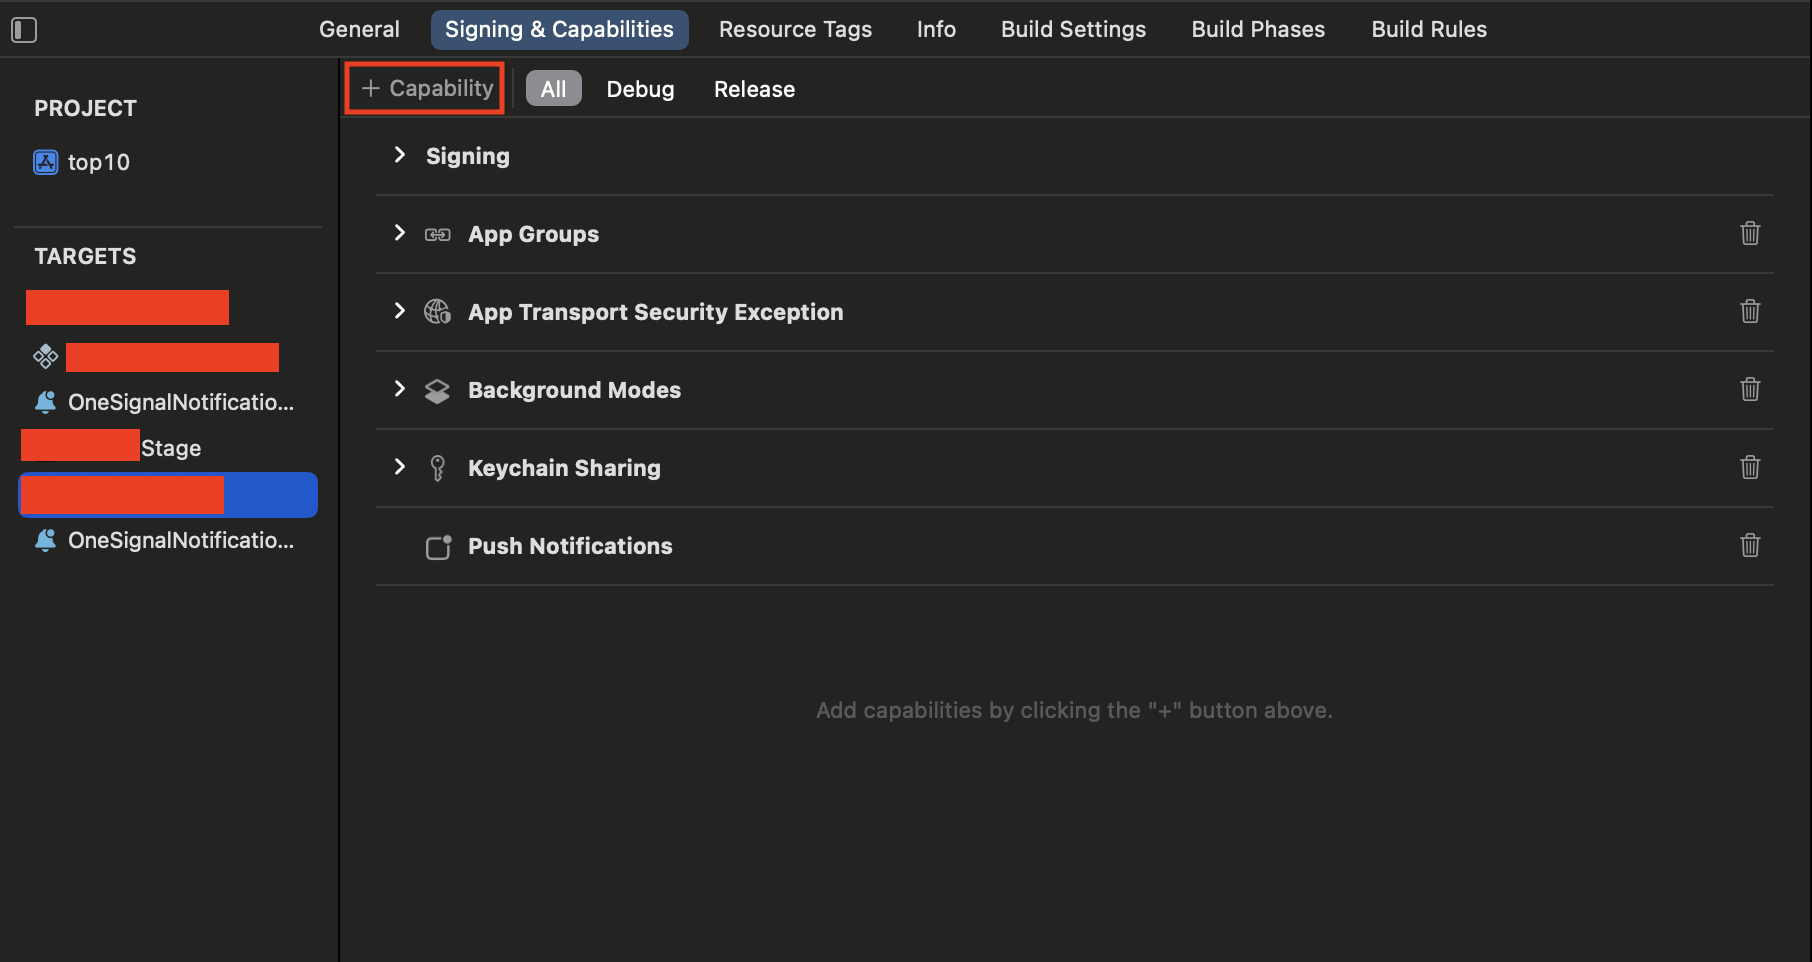
Task: Remove Push Notifications via trash icon
Action: click(x=1750, y=545)
